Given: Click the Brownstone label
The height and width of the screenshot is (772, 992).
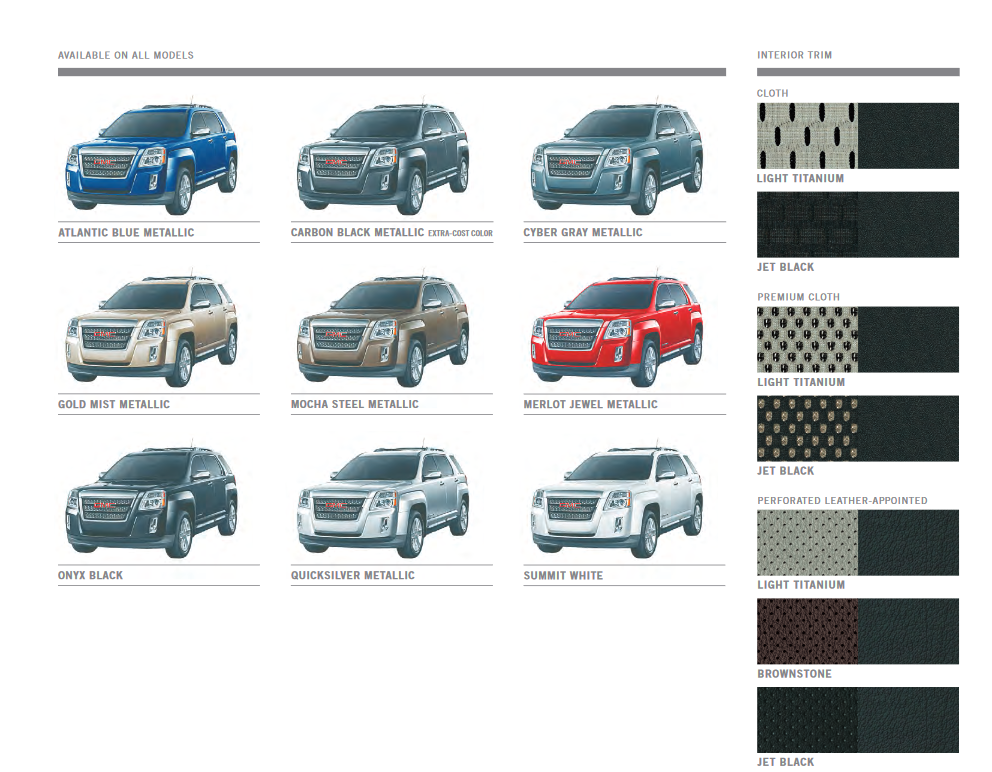Looking at the screenshot, I should (795, 675).
